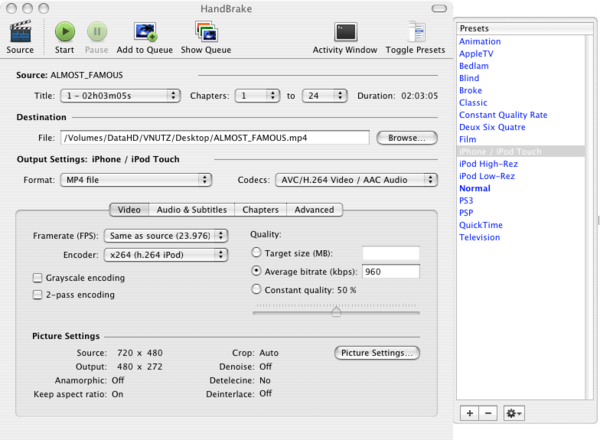Click the Presets list header
Image resolution: width=600 pixels, height=440 pixels.
click(524, 28)
